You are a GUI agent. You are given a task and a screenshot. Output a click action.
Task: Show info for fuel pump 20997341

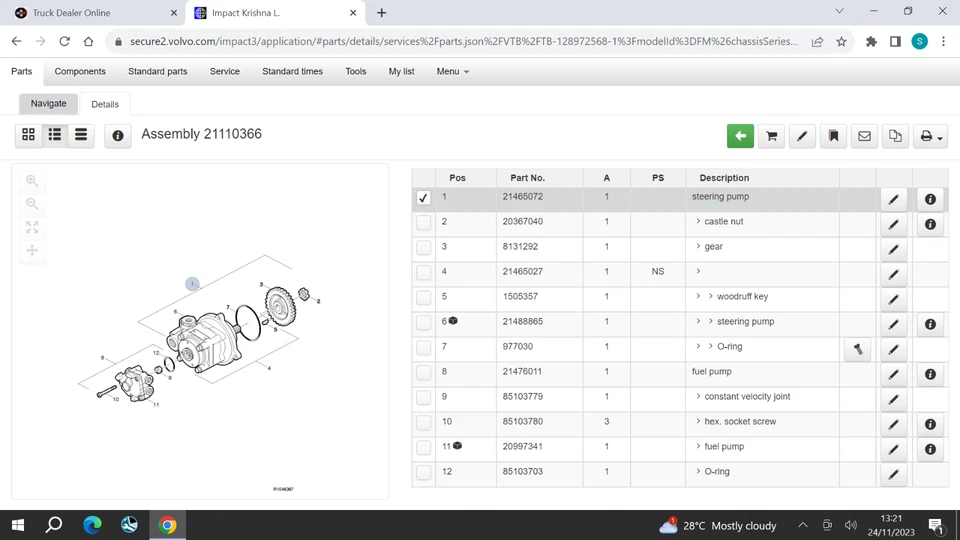tap(930, 449)
